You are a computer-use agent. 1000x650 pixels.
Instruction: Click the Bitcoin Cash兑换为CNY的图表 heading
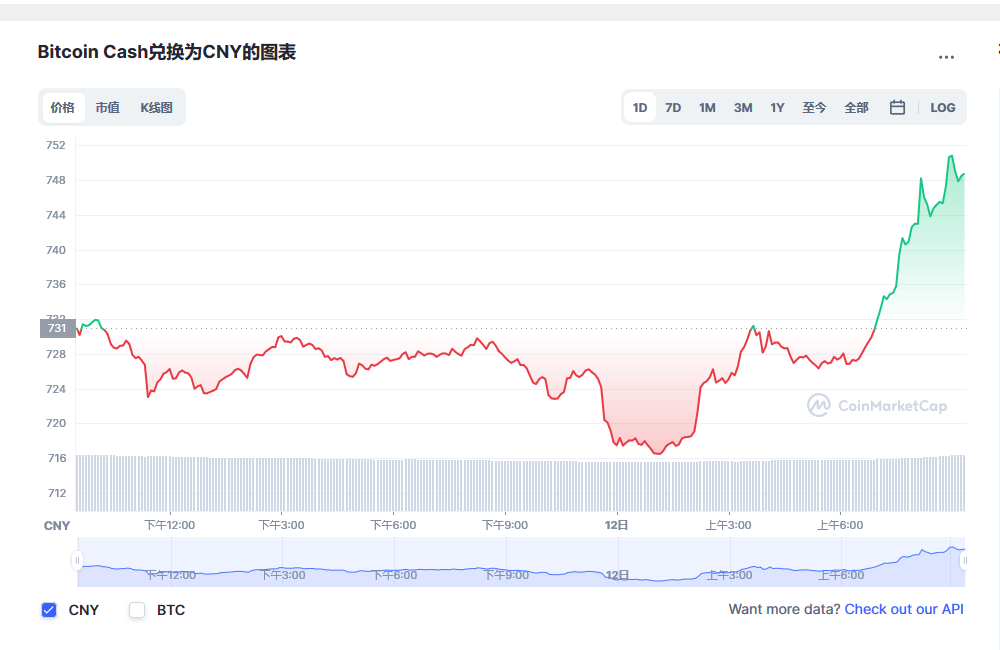[x=166, y=52]
